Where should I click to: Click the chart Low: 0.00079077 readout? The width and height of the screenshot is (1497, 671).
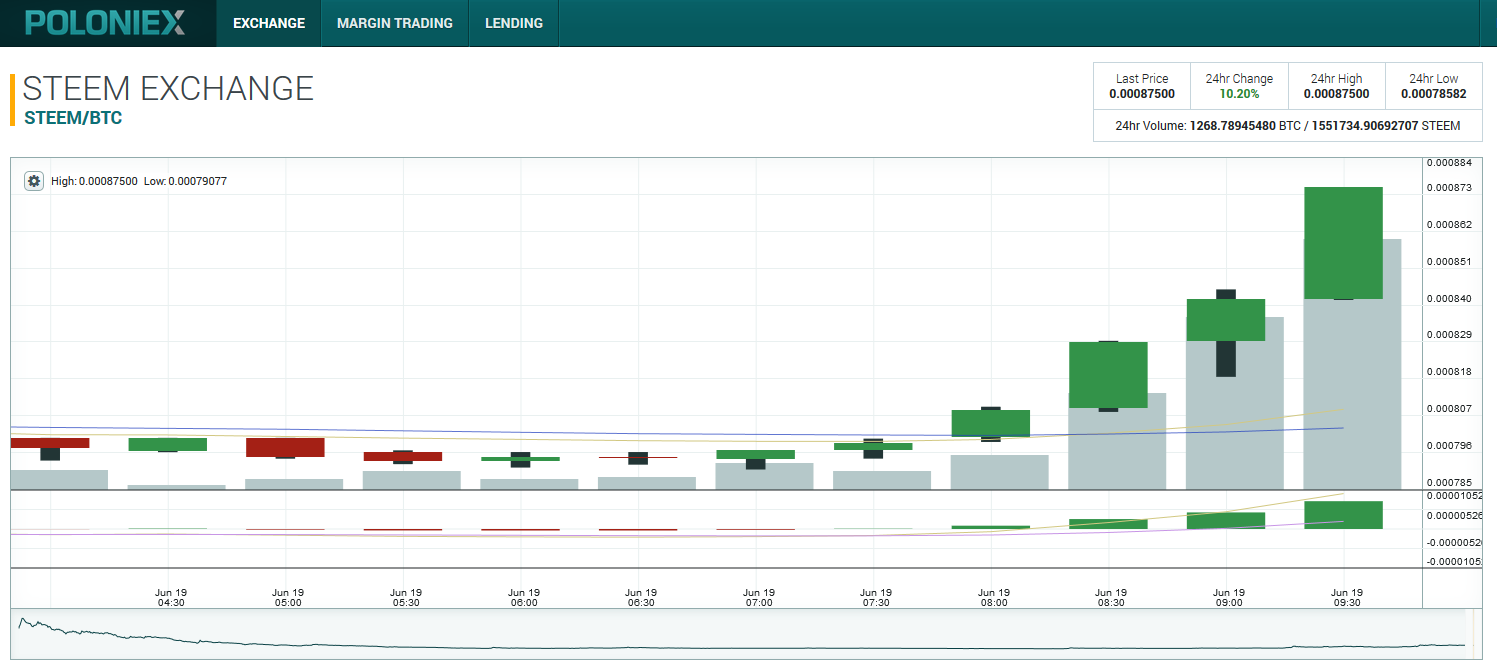coord(185,181)
